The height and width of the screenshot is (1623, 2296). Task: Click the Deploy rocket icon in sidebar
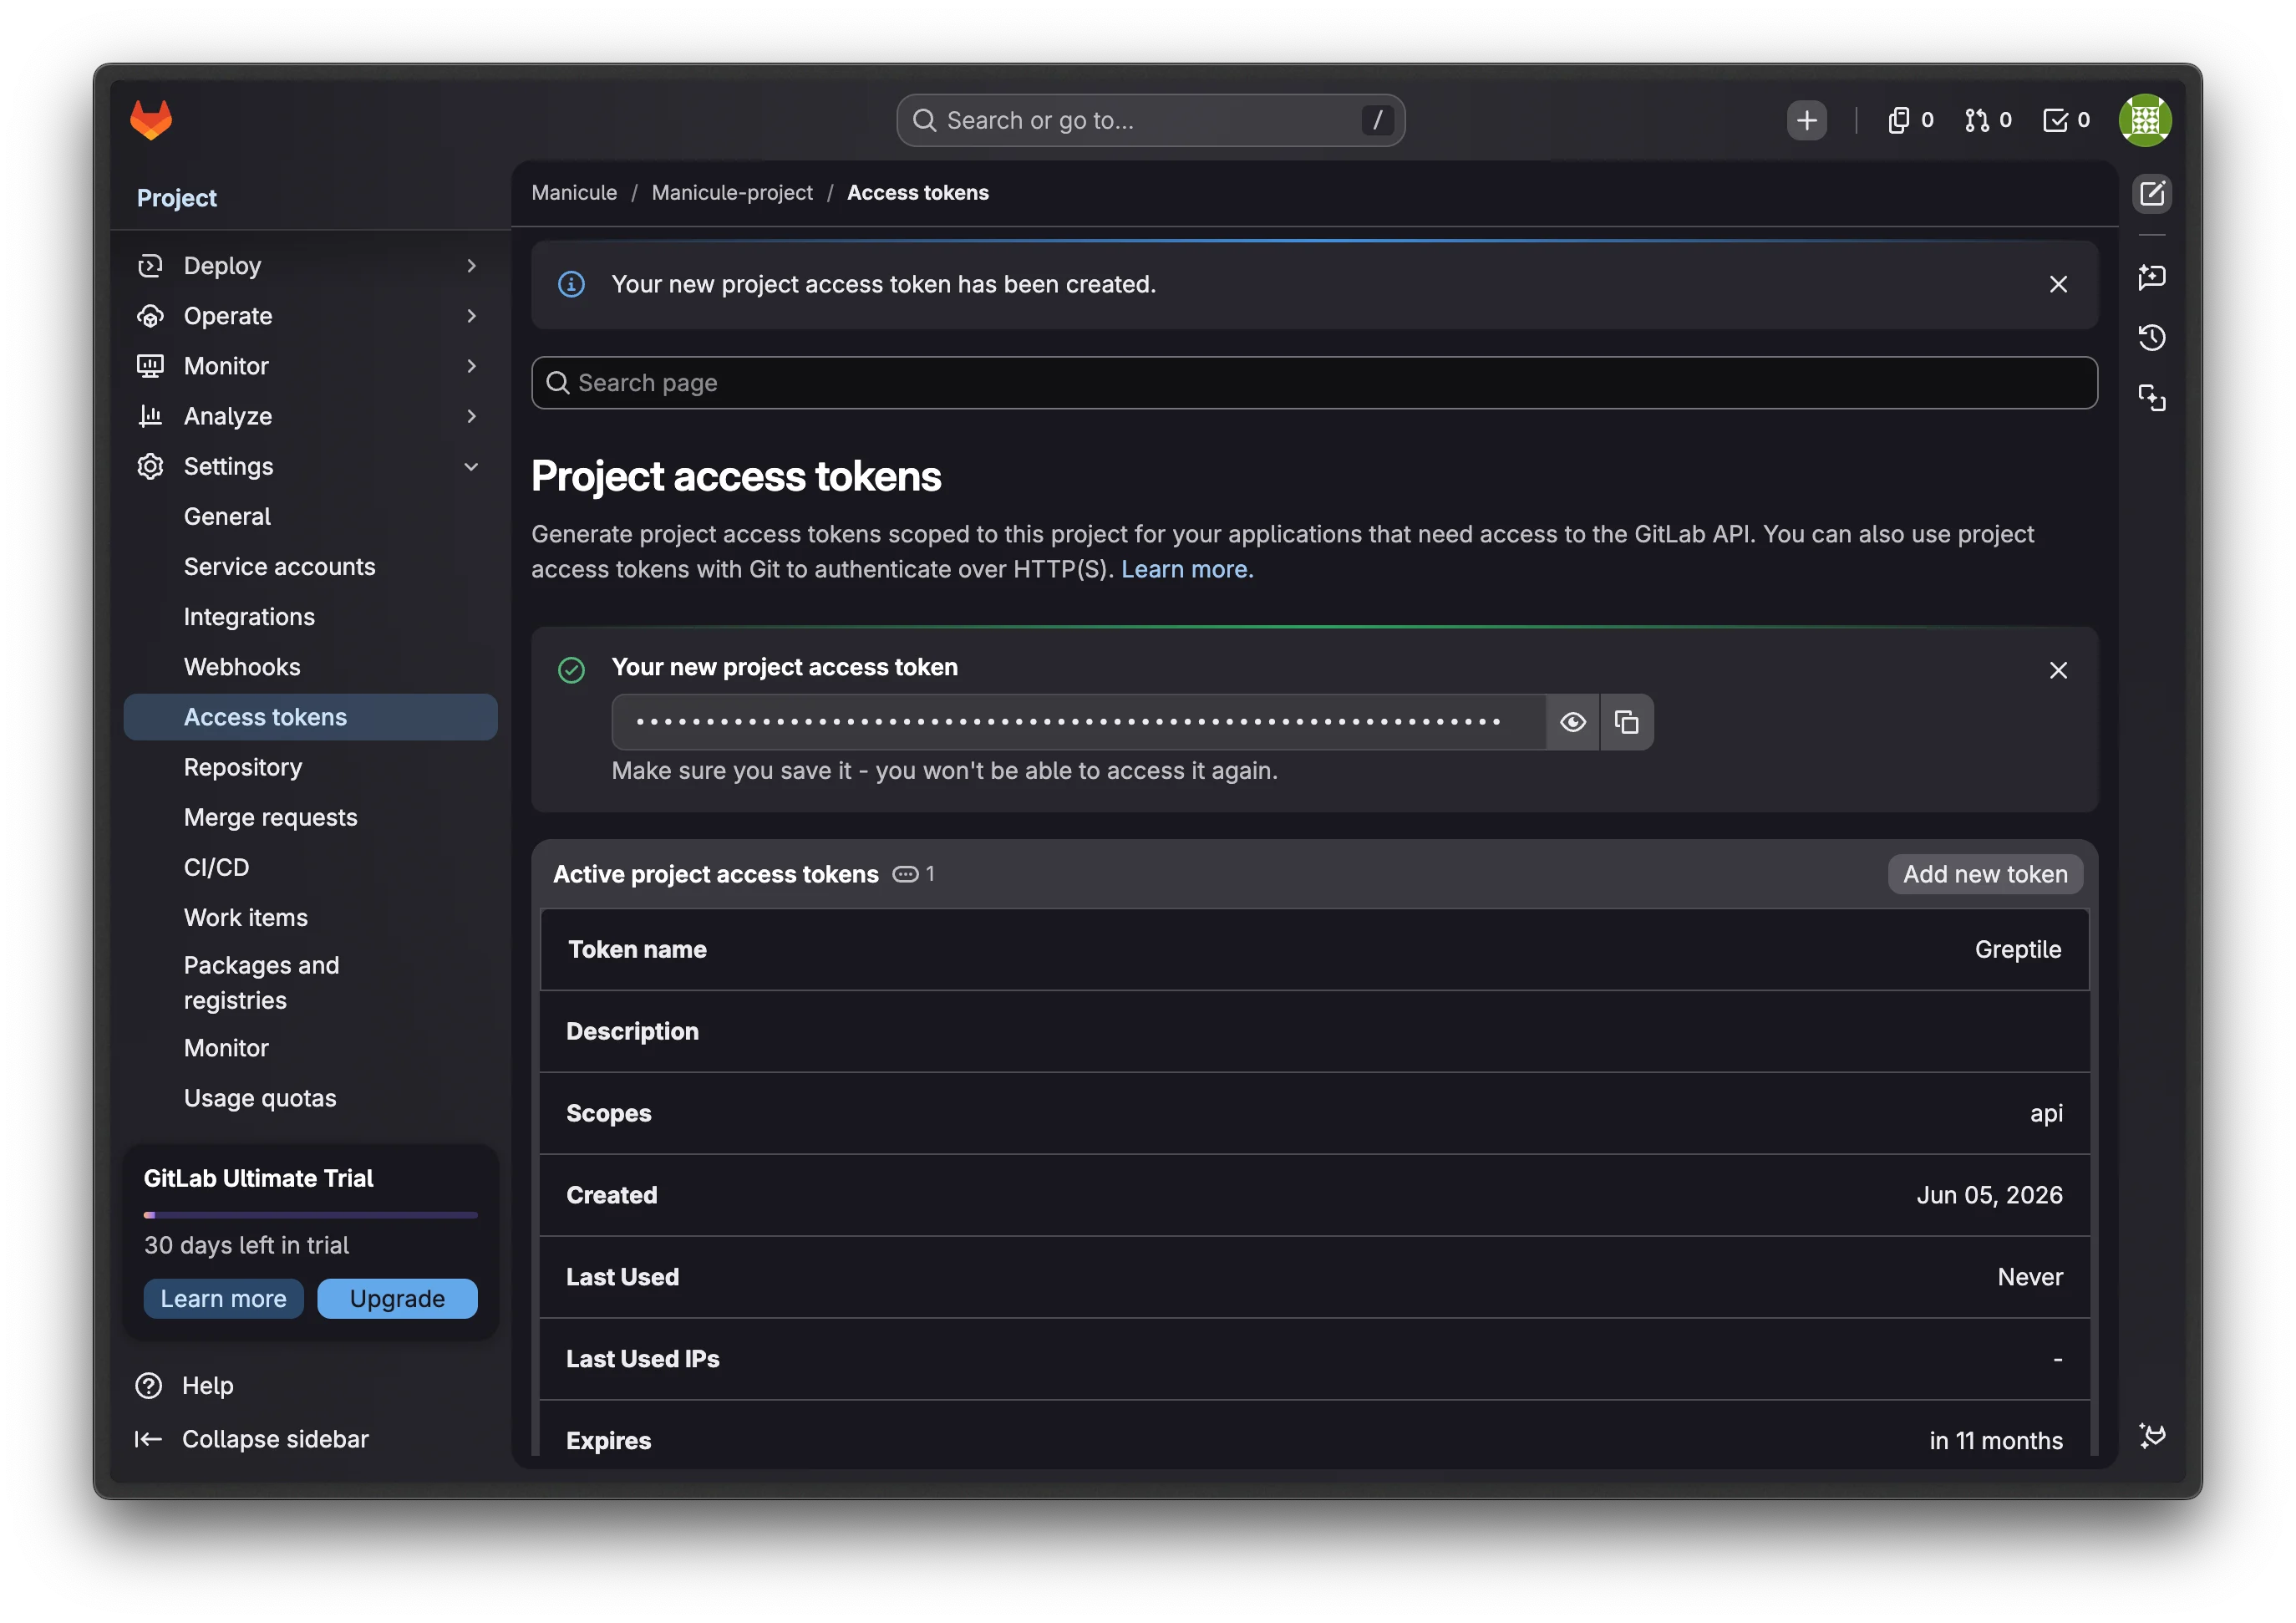click(150, 265)
